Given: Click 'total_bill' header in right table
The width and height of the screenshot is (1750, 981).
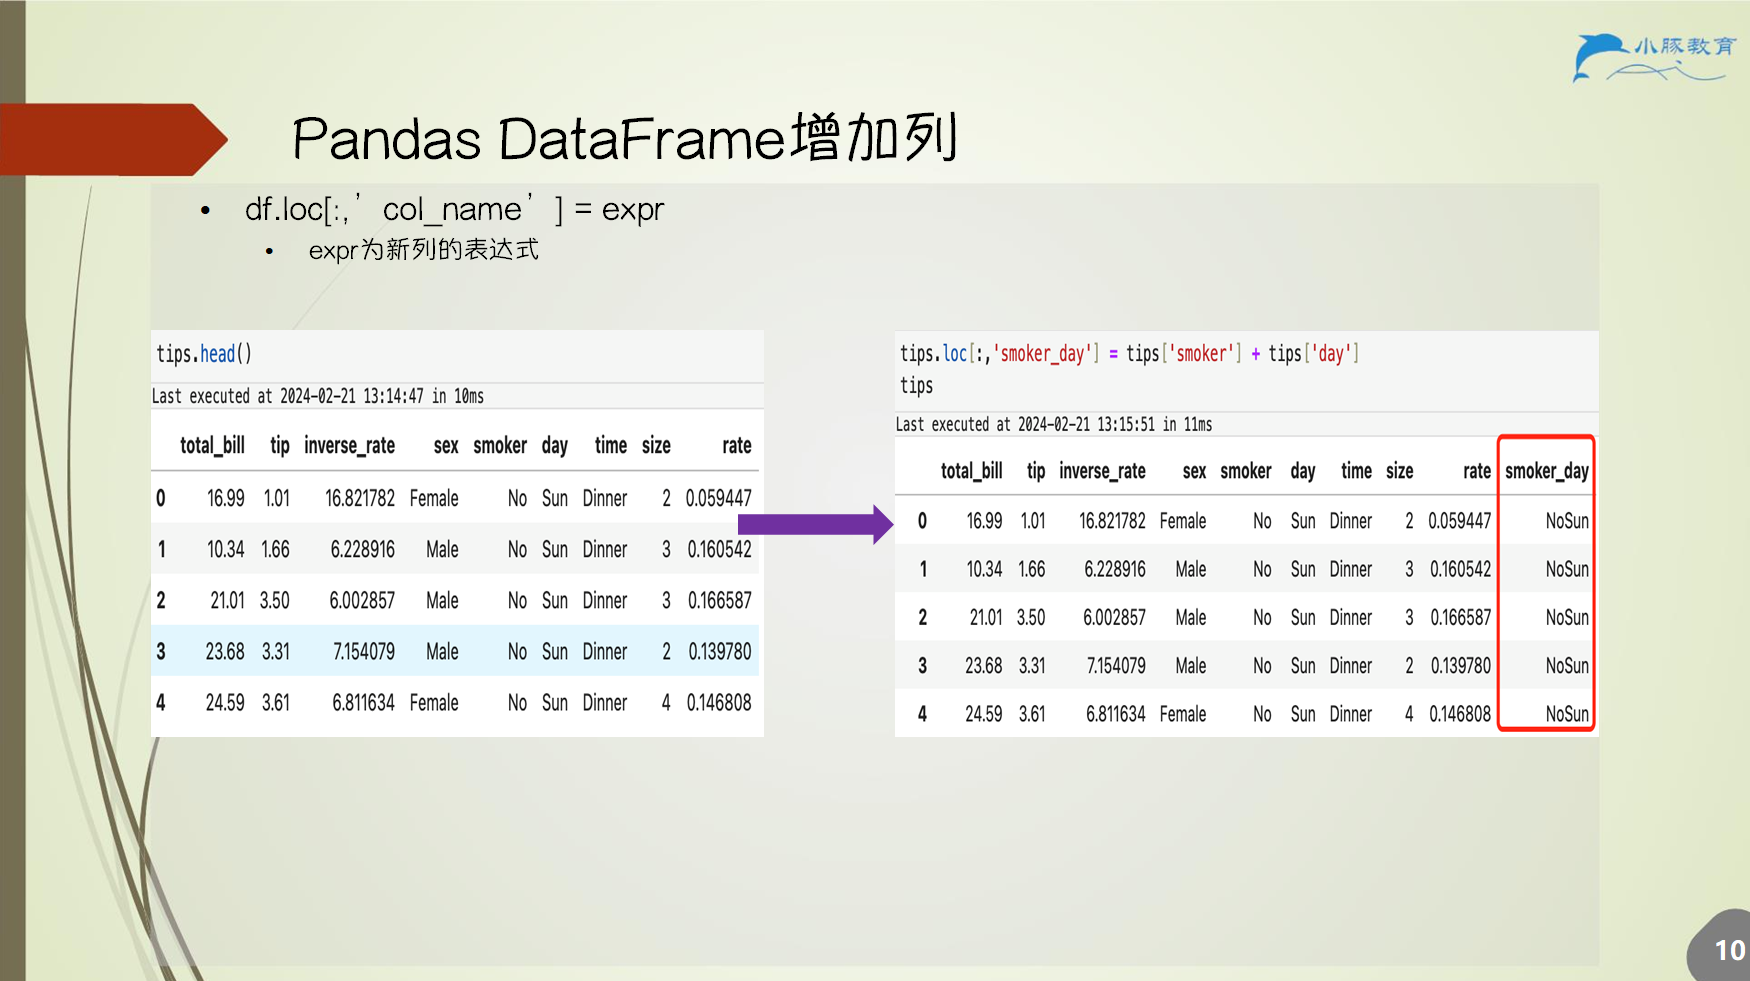Looking at the screenshot, I should [971, 471].
